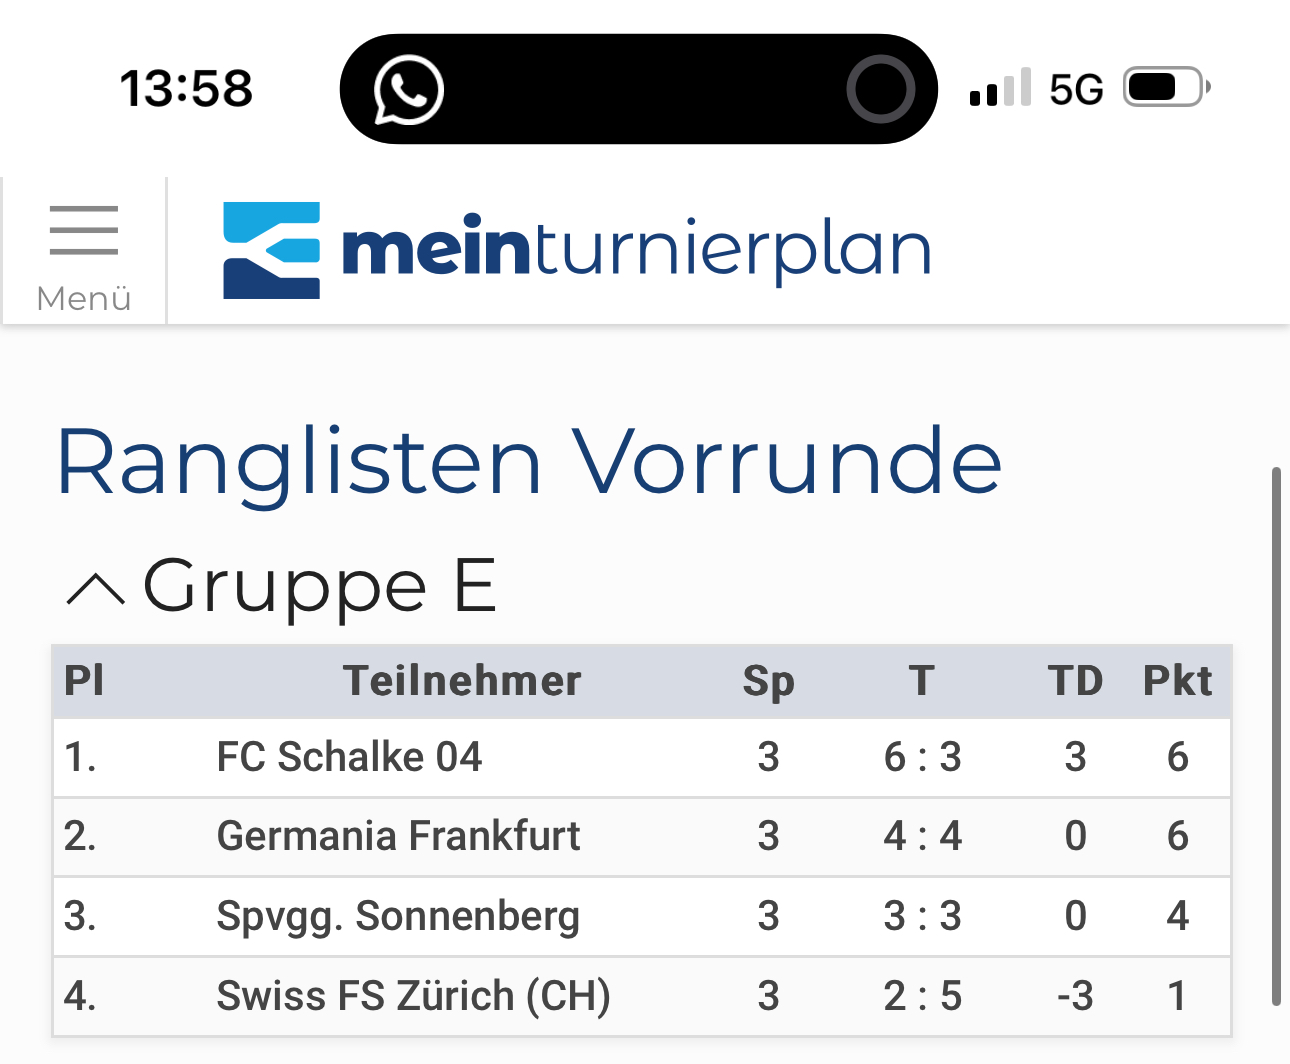The width and height of the screenshot is (1290, 1064).
Task: Click the Gruppe E section heading
Action: [320, 586]
